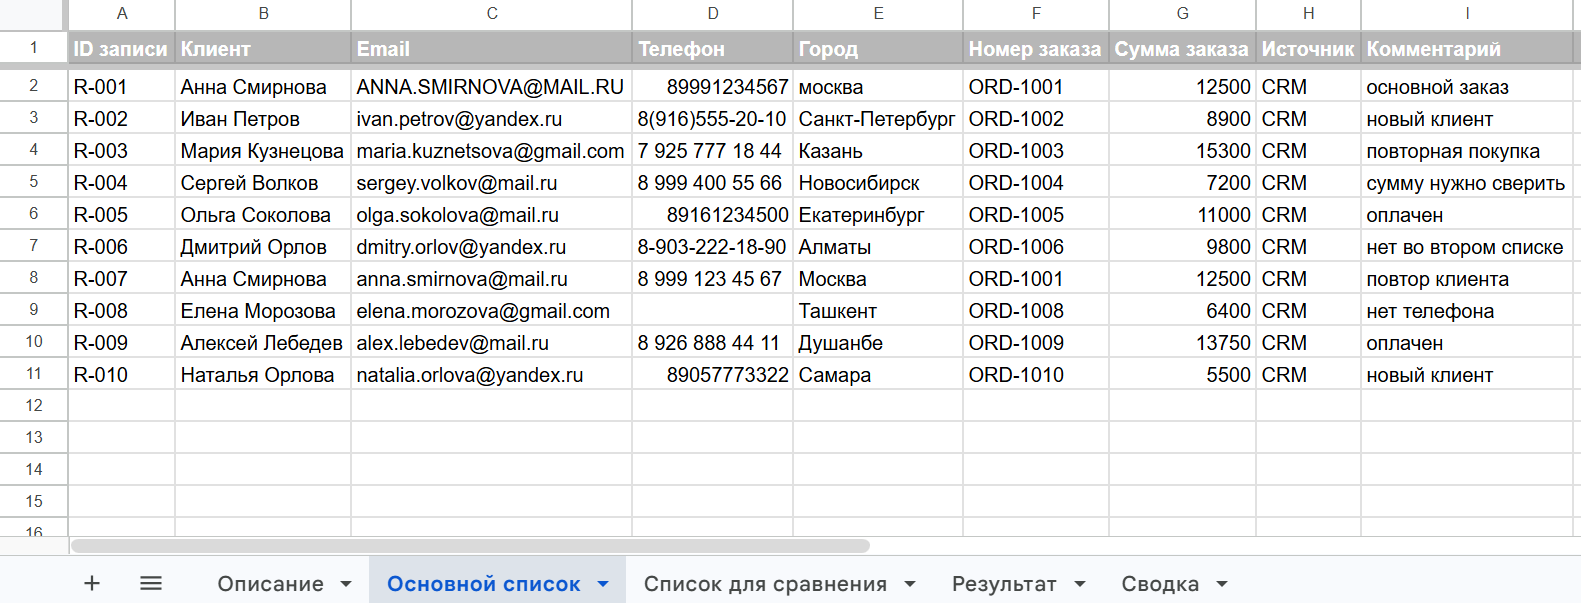Click the 'Клиент' header cell
Image resolution: width=1581 pixels, height=603 pixels.
tap(263, 49)
